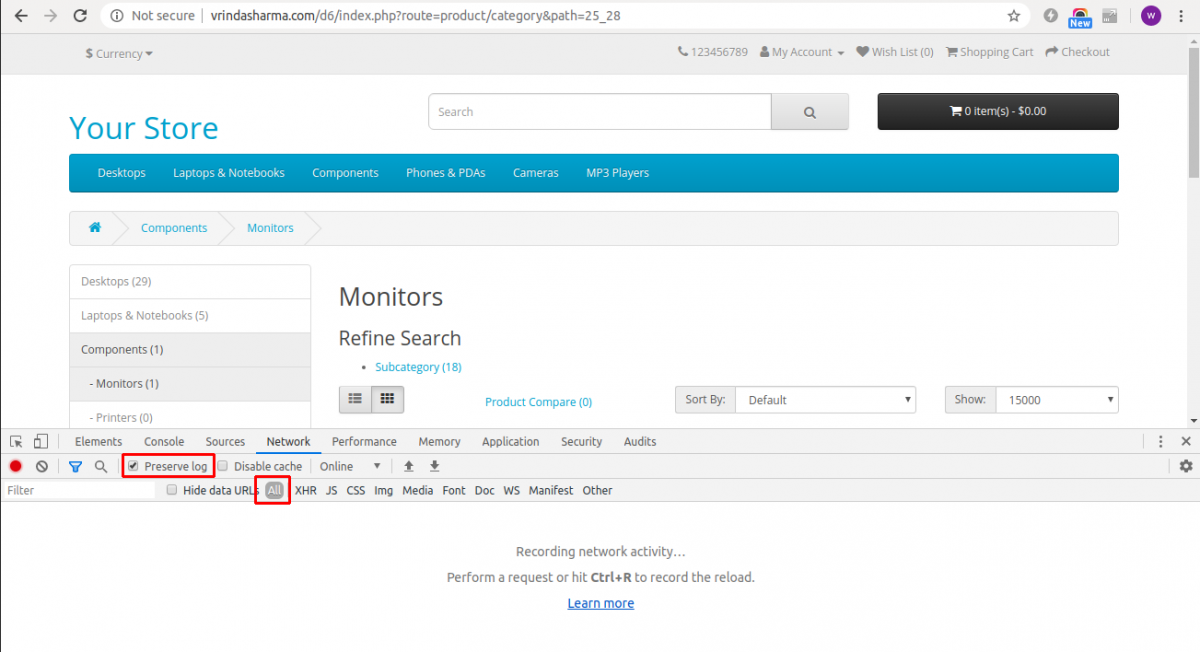Clear the network log with the circle-slash icon
Image resolution: width=1200 pixels, height=652 pixels.
click(41, 466)
